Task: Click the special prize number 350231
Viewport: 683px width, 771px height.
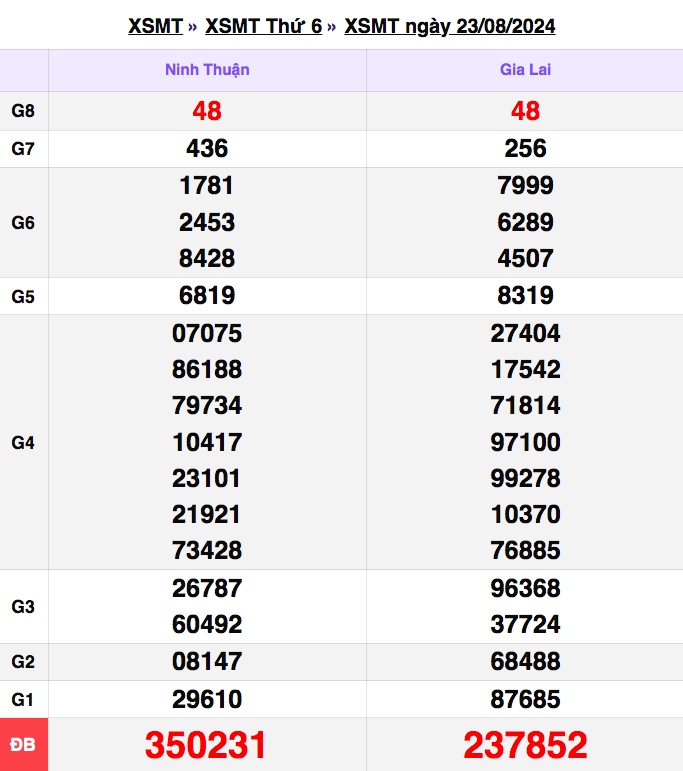Action: [206, 745]
